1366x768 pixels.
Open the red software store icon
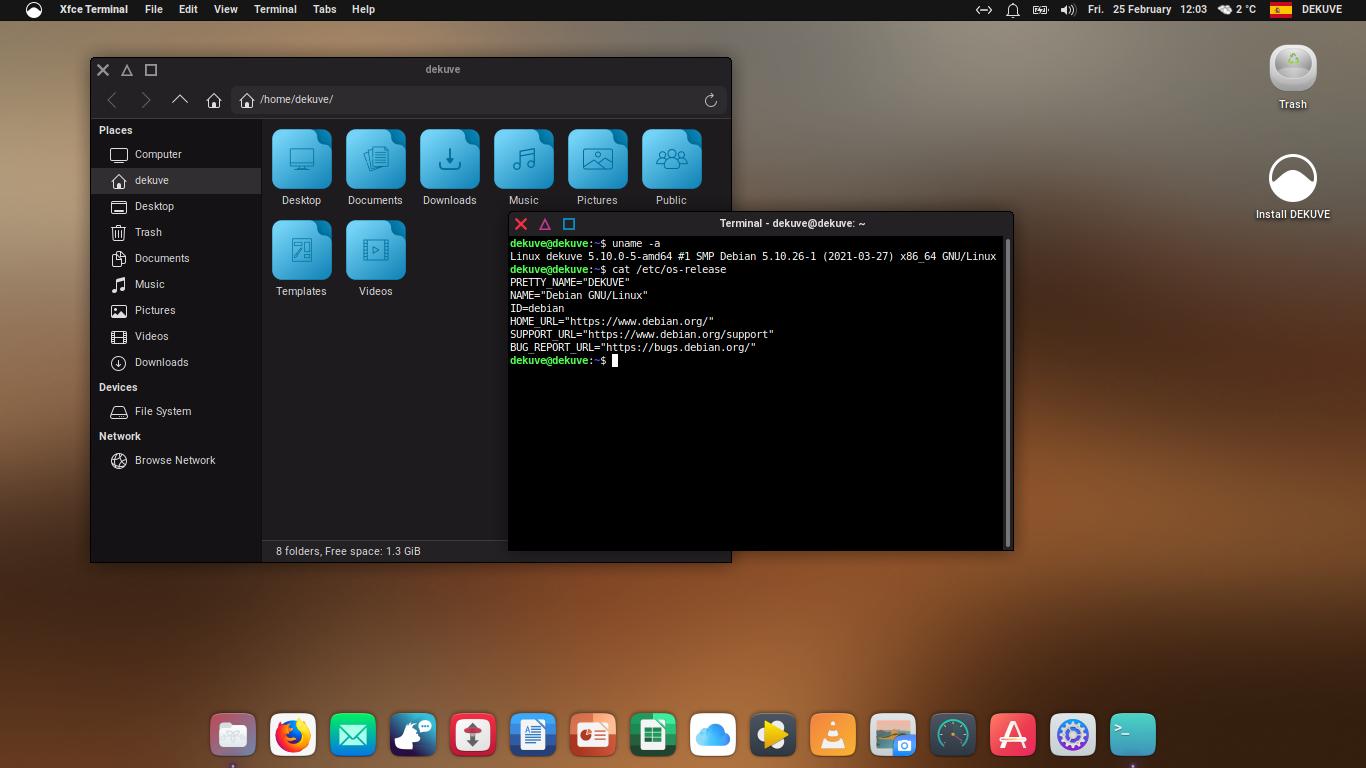pyautogui.click(x=1013, y=736)
